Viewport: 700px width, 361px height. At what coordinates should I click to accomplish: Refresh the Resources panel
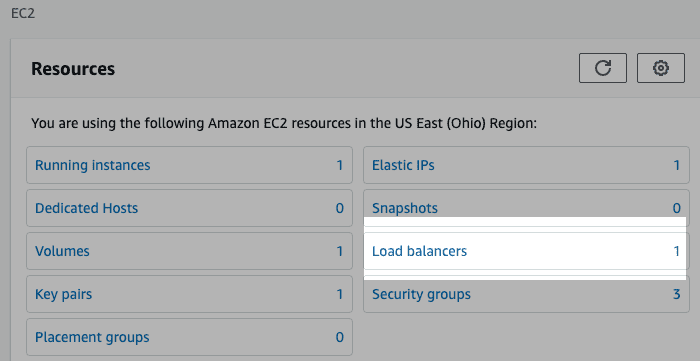(603, 68)
